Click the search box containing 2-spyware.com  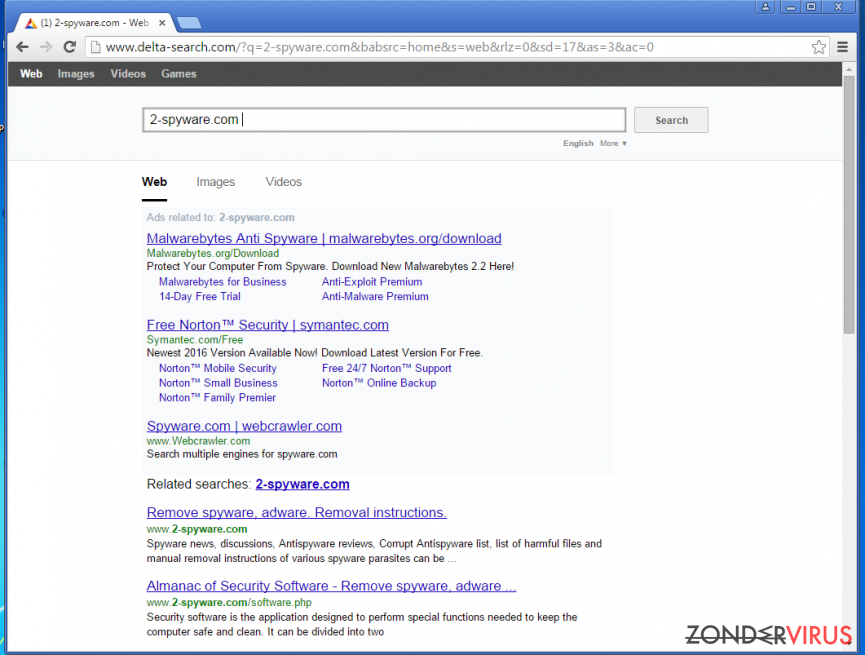(x=384, y=120)
